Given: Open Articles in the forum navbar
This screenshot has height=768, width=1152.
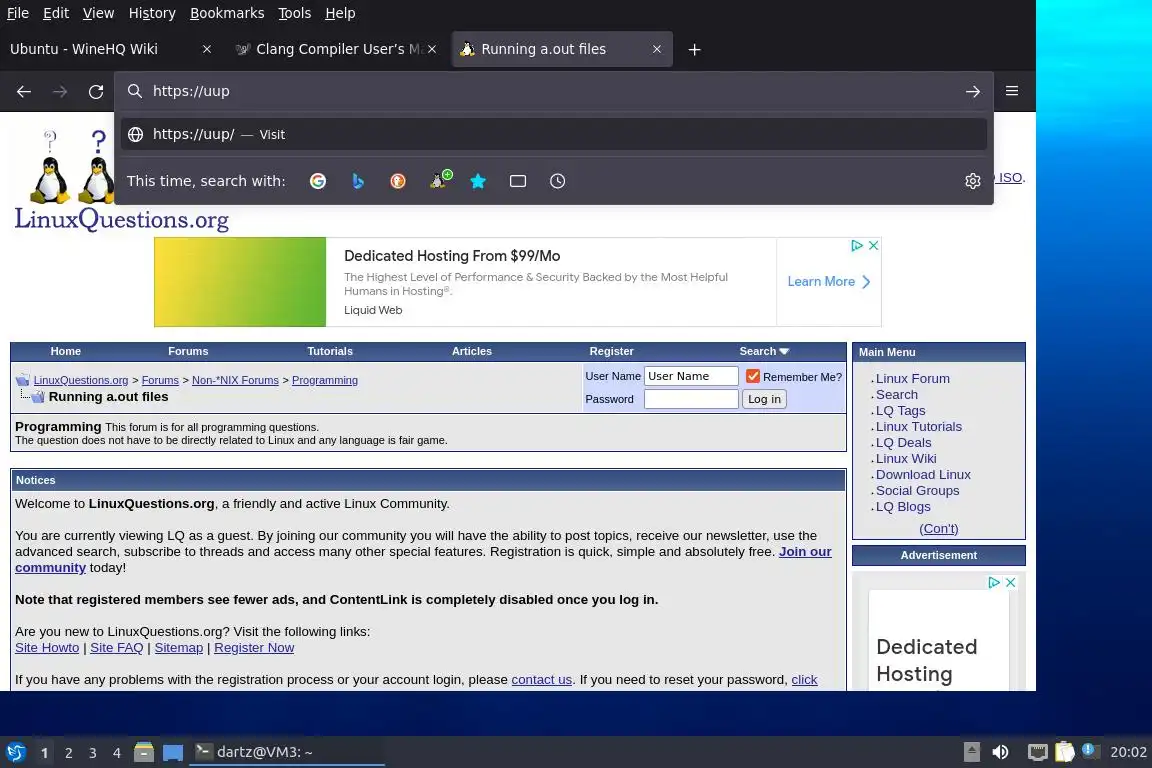Looking at the screenshot, I should pyautogui.click(x=472, y=351).
